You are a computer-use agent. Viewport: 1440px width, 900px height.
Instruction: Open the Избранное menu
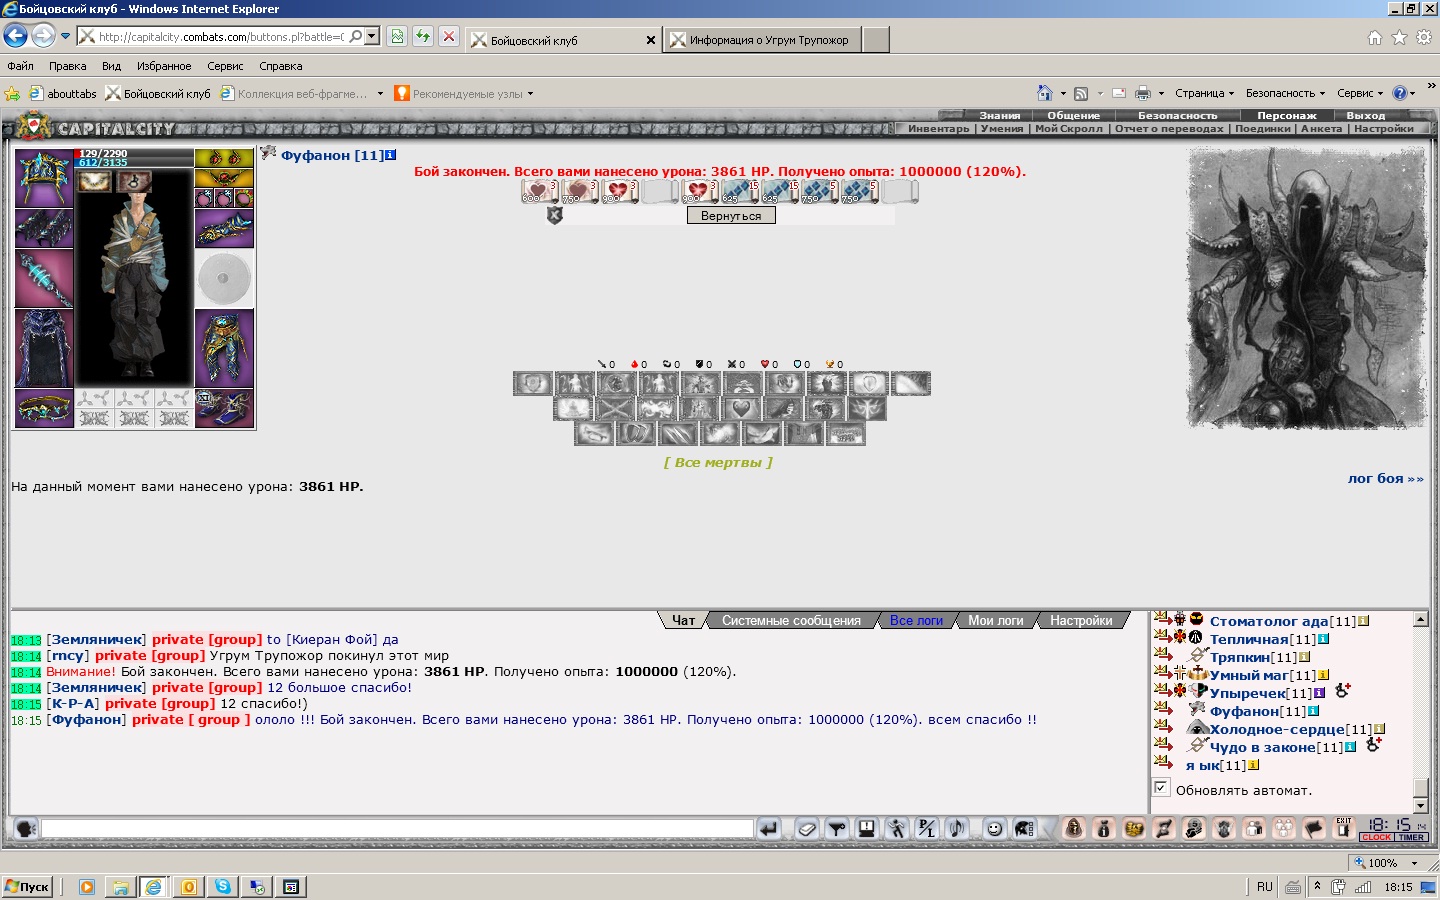(164, 66)
